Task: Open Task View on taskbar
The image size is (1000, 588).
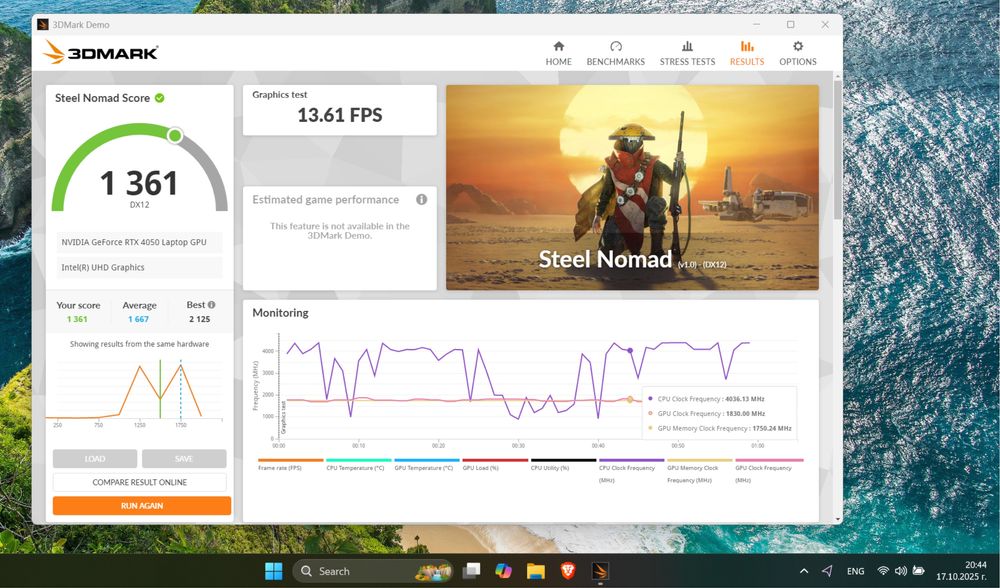Action: (471, 571)
